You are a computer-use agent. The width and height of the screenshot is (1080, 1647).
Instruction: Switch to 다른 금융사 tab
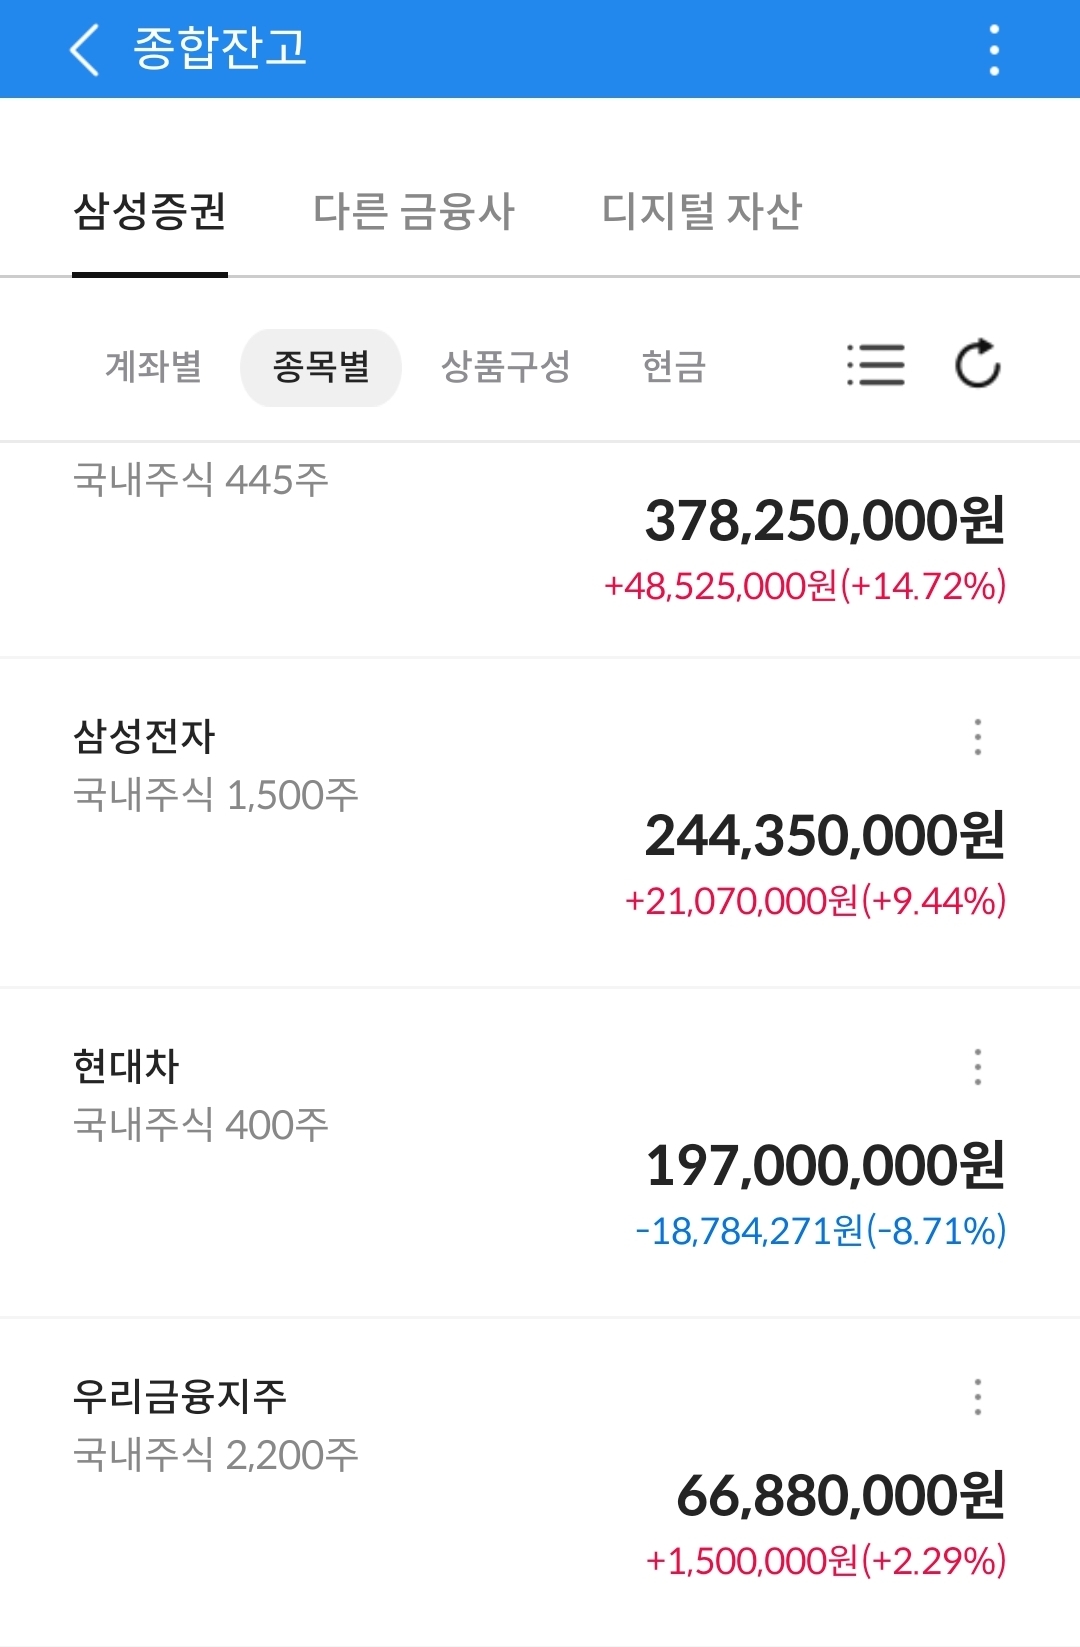[x=413, y=212]
